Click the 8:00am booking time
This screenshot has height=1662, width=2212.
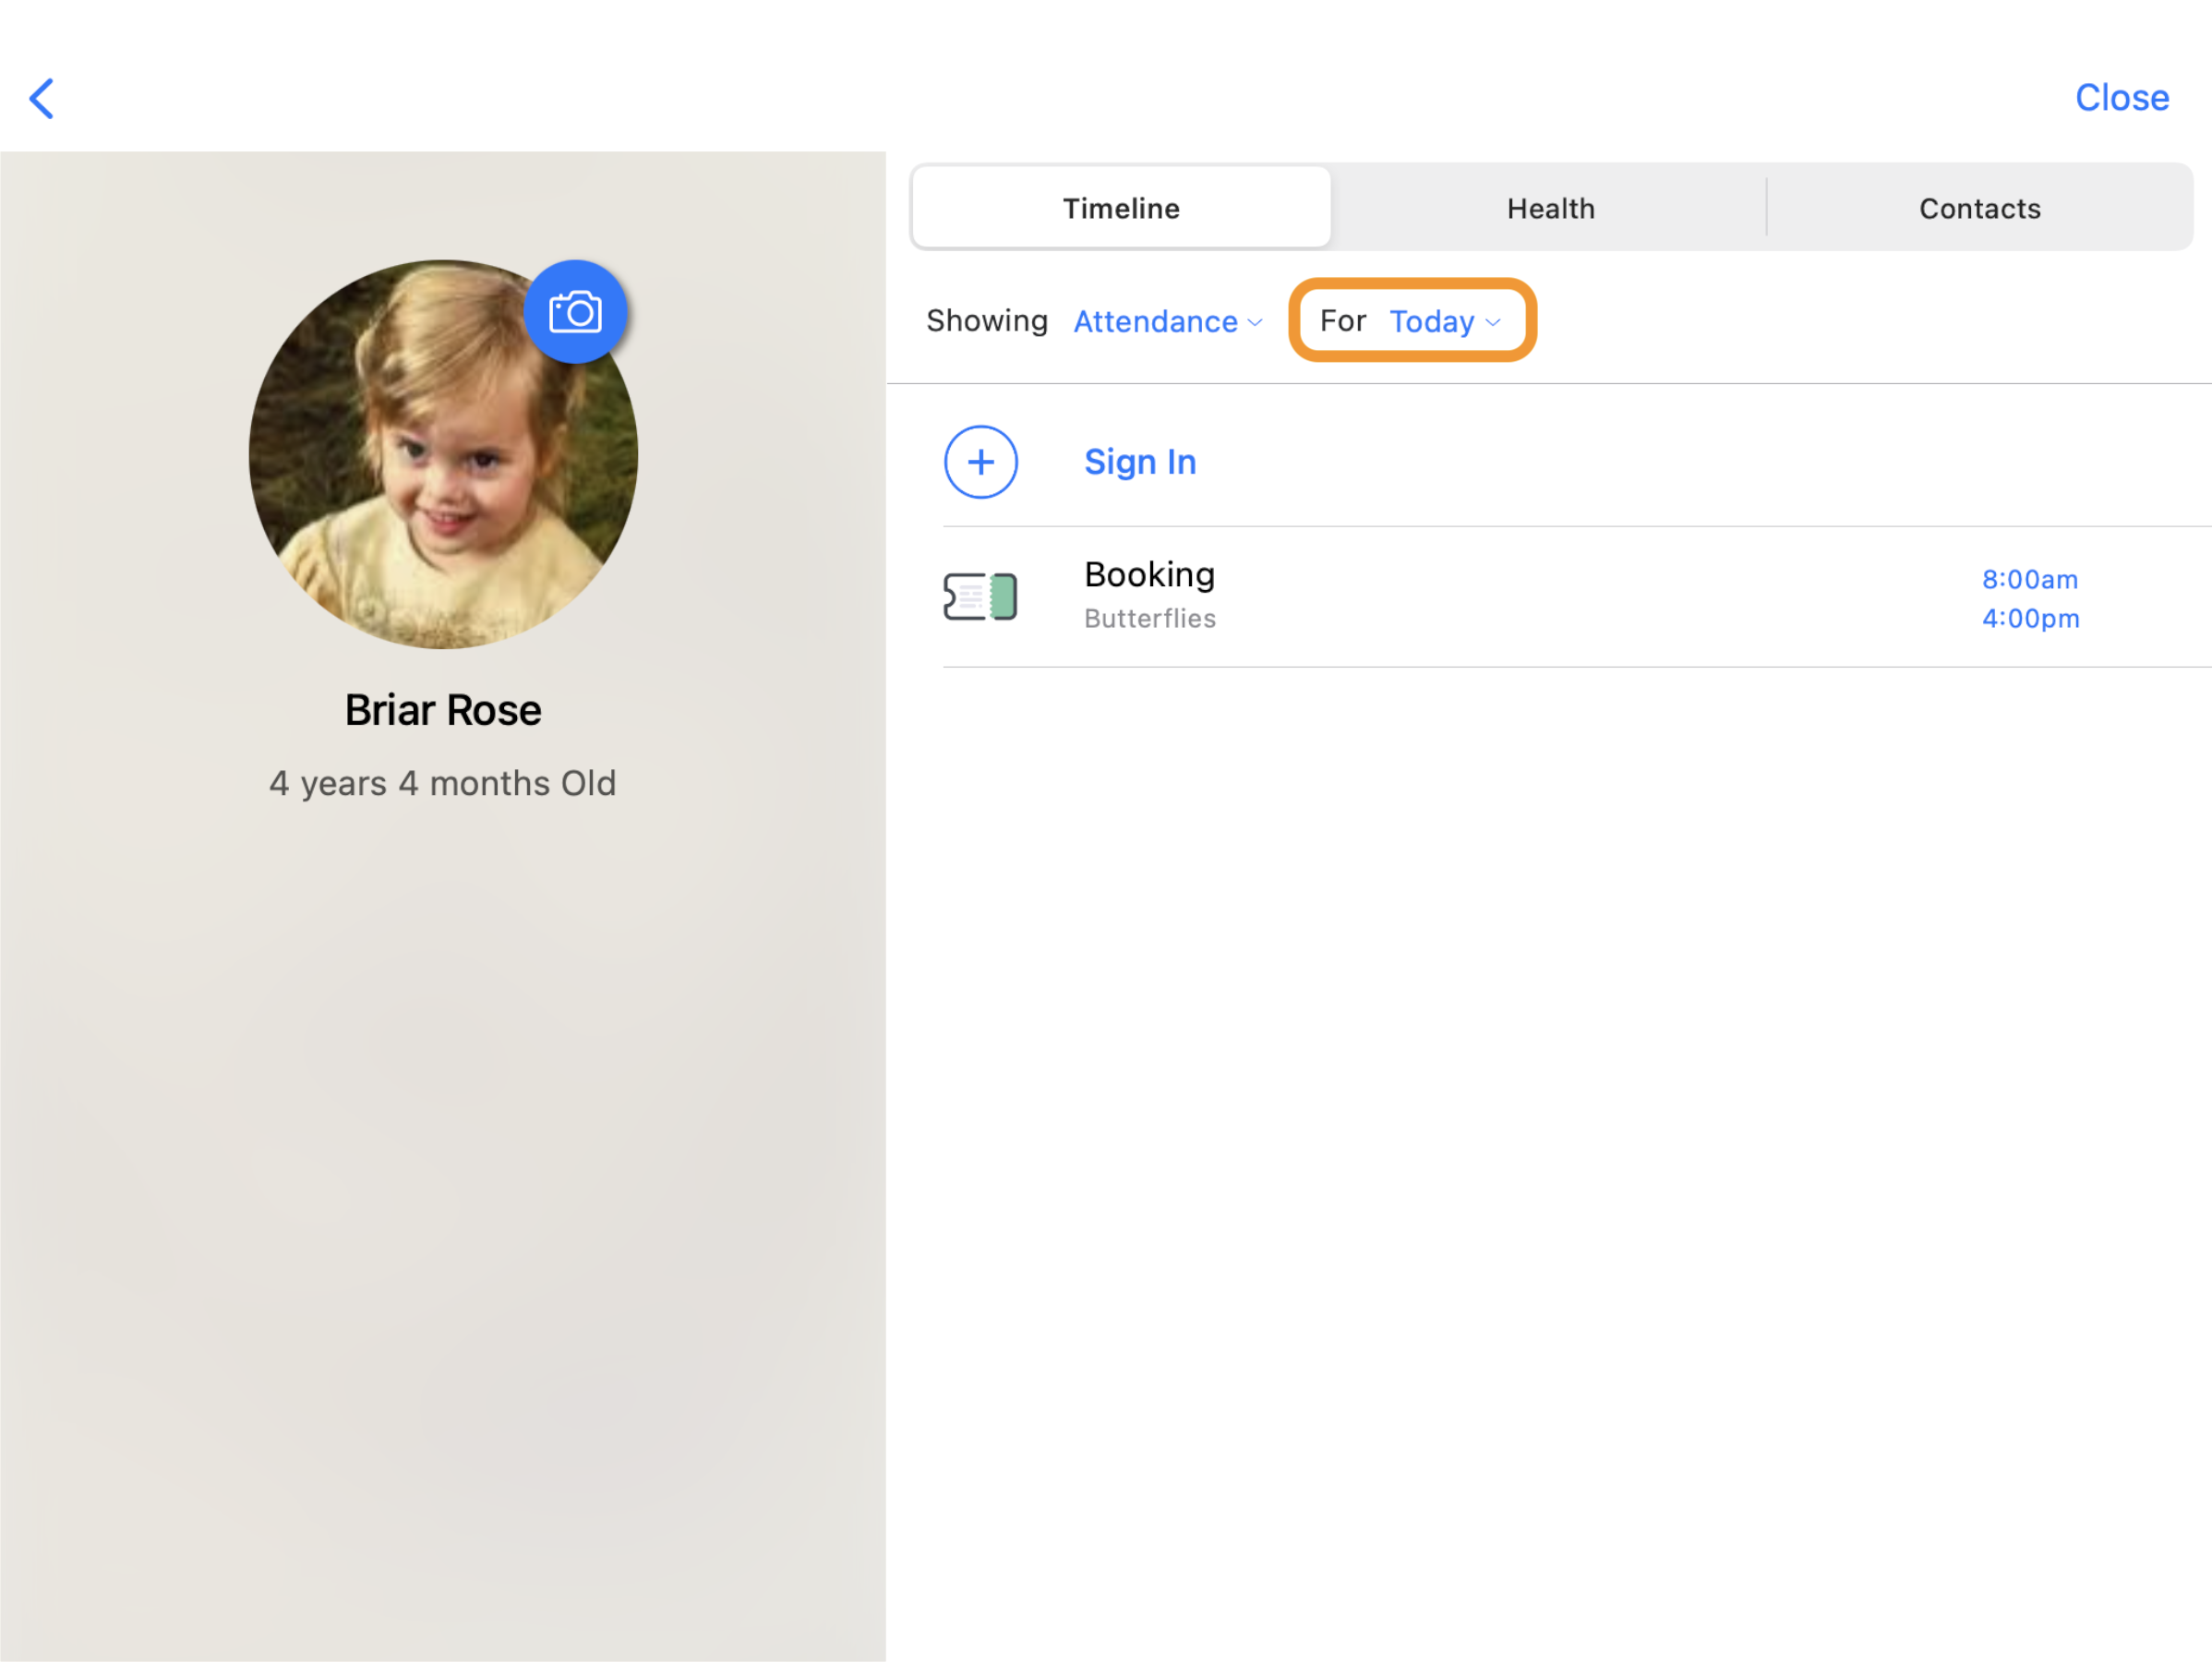pyautogui.click(x=2029, y=579)
